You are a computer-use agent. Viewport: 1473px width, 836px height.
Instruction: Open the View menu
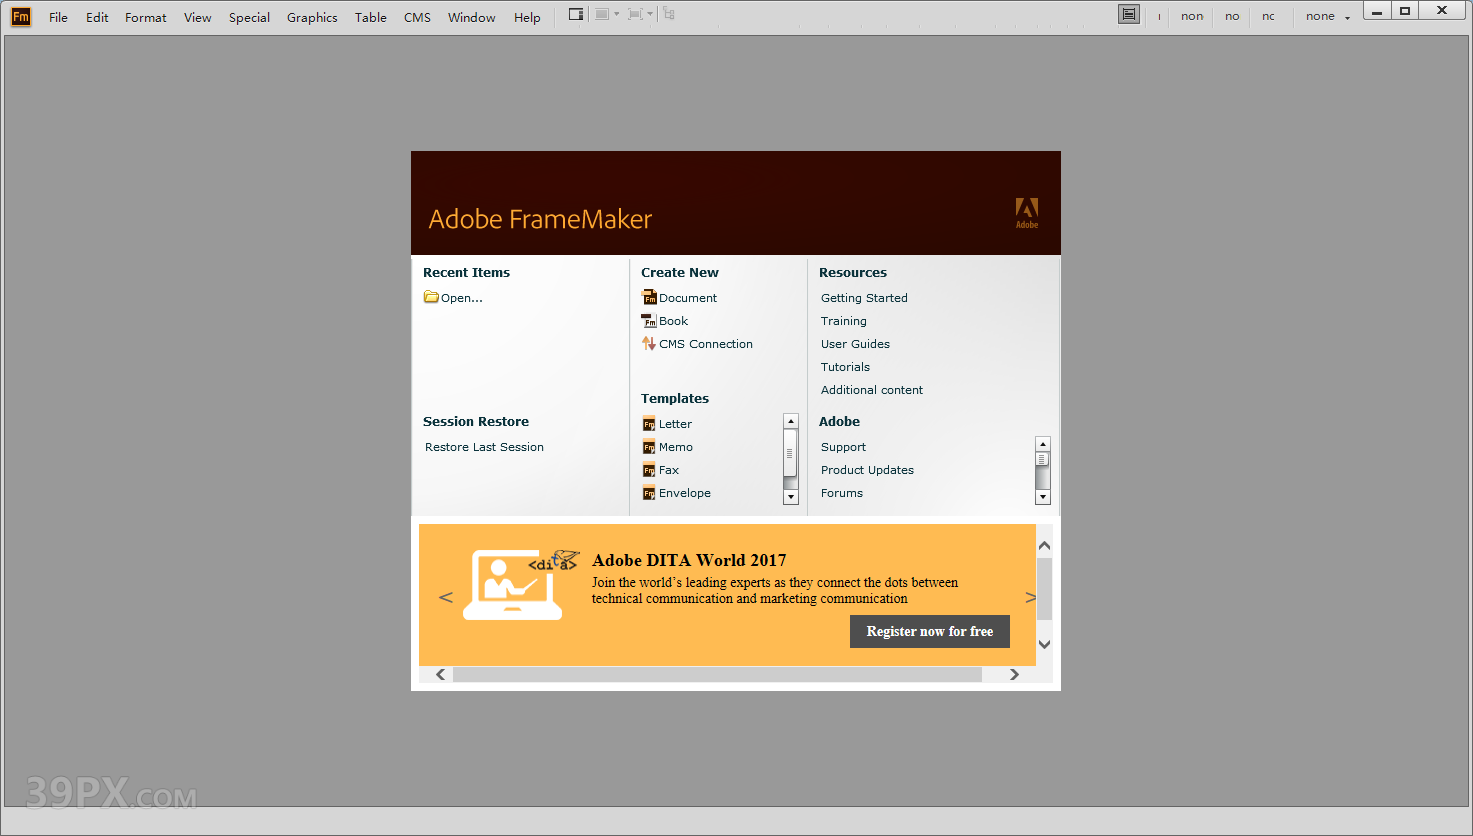pyautogui.click(x=198, y=17)
